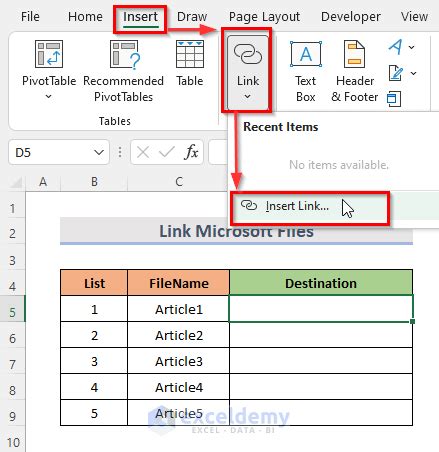Click the List header cell

coord(94,283)
